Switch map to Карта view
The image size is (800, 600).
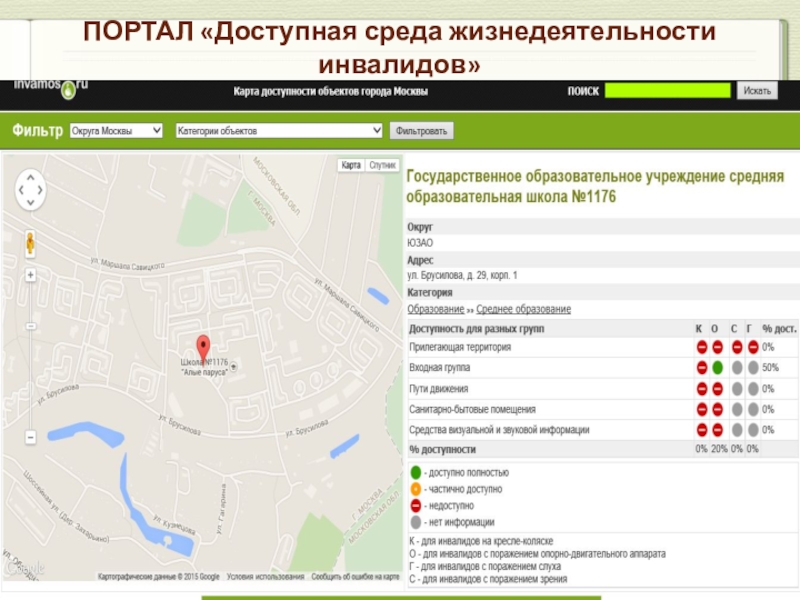point(351,165)
